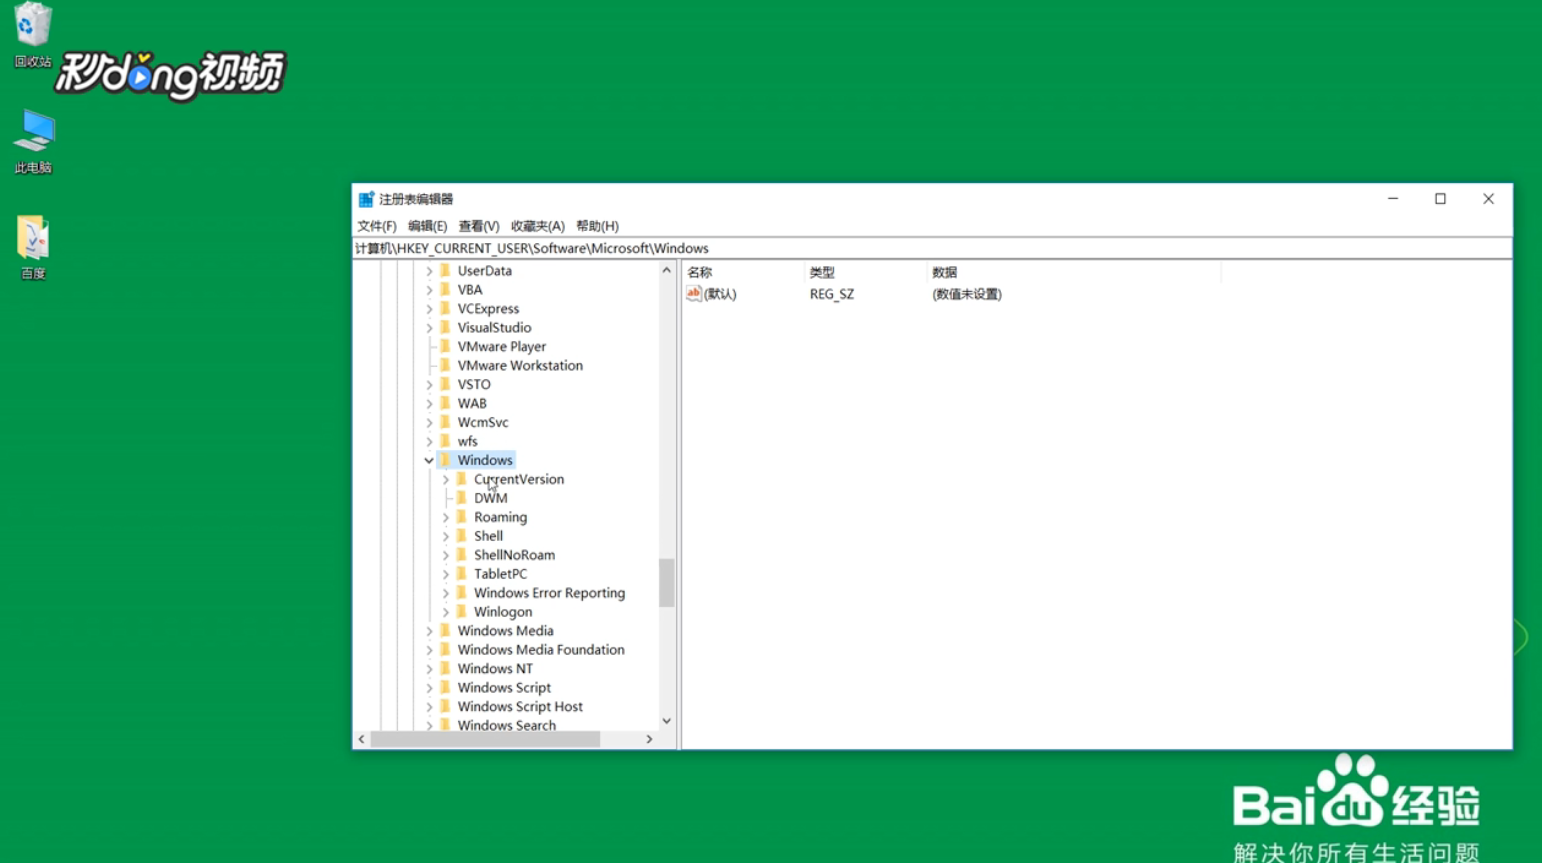Open the 收藏夹(A) menu
This screenshot has width=1542, height=863.
538,226
